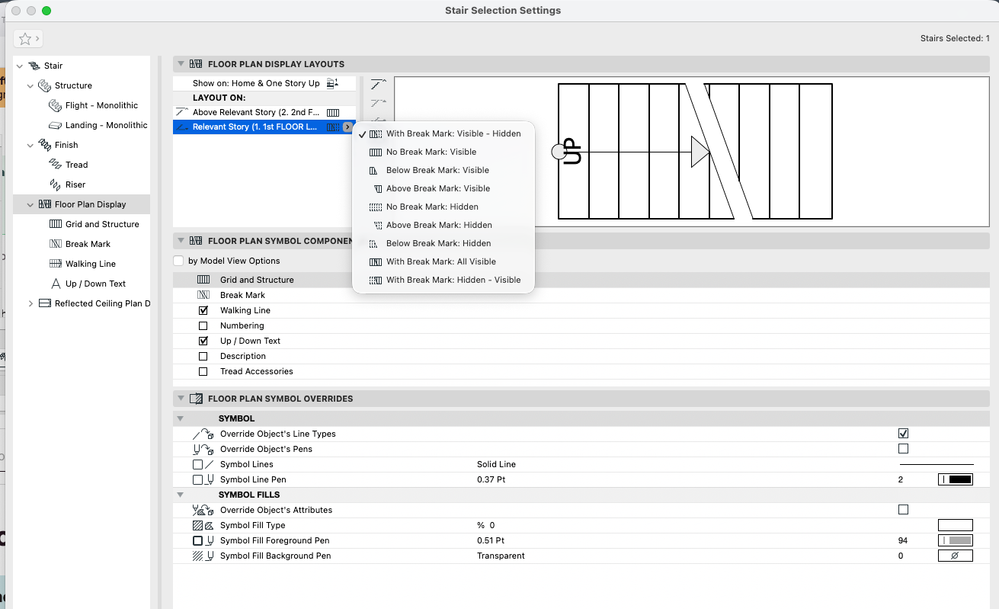
Task: Choose With Break Mark: All Visible
Action: click(x=443, y=262)
